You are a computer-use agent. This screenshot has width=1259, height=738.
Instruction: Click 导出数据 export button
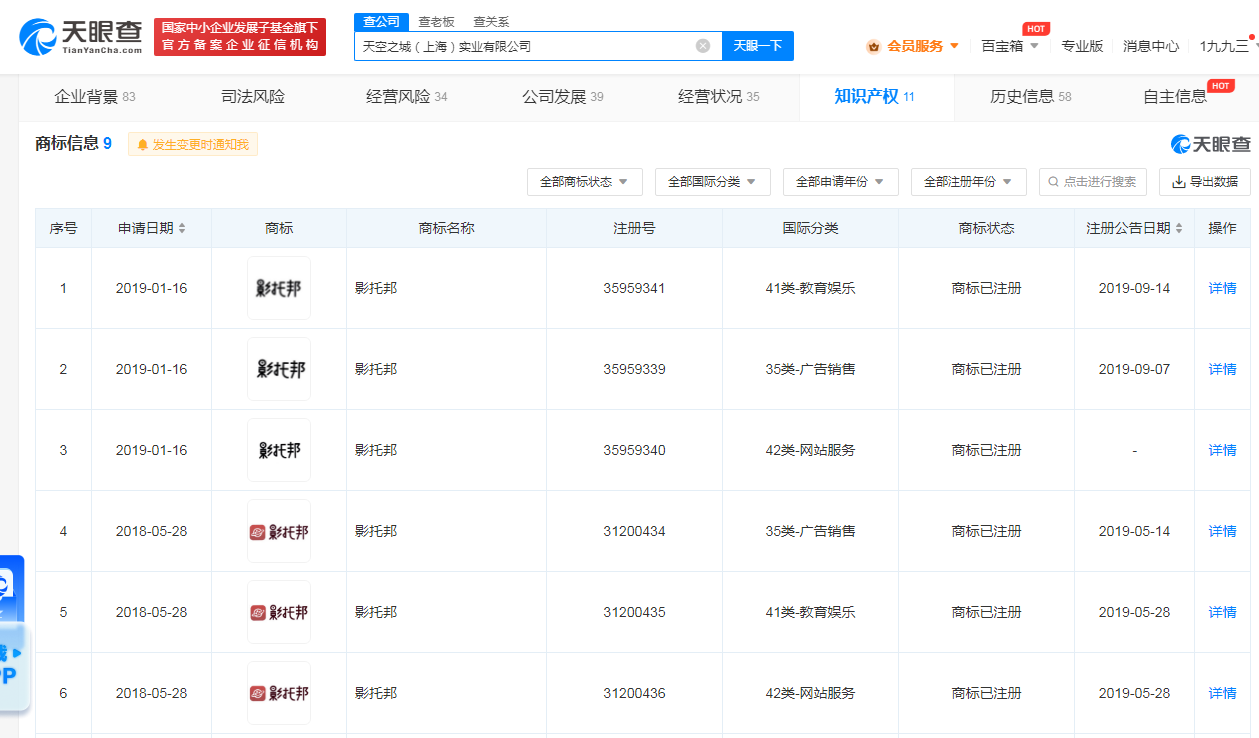(1205, 182)
